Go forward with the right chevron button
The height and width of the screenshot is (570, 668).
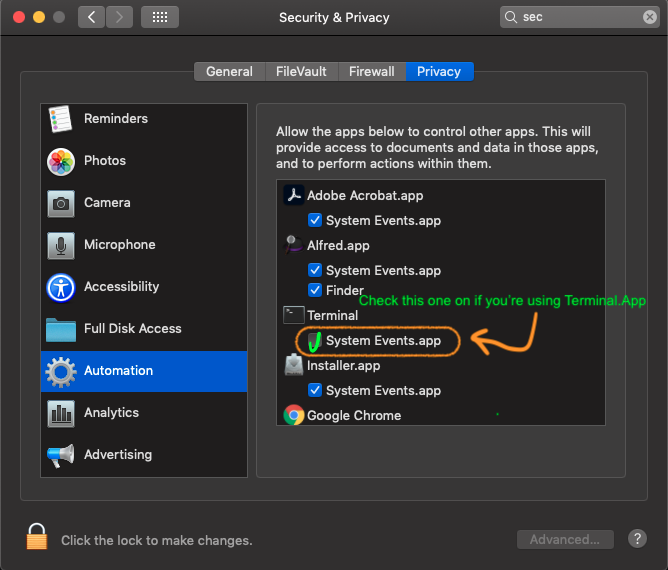pos(119,17)
